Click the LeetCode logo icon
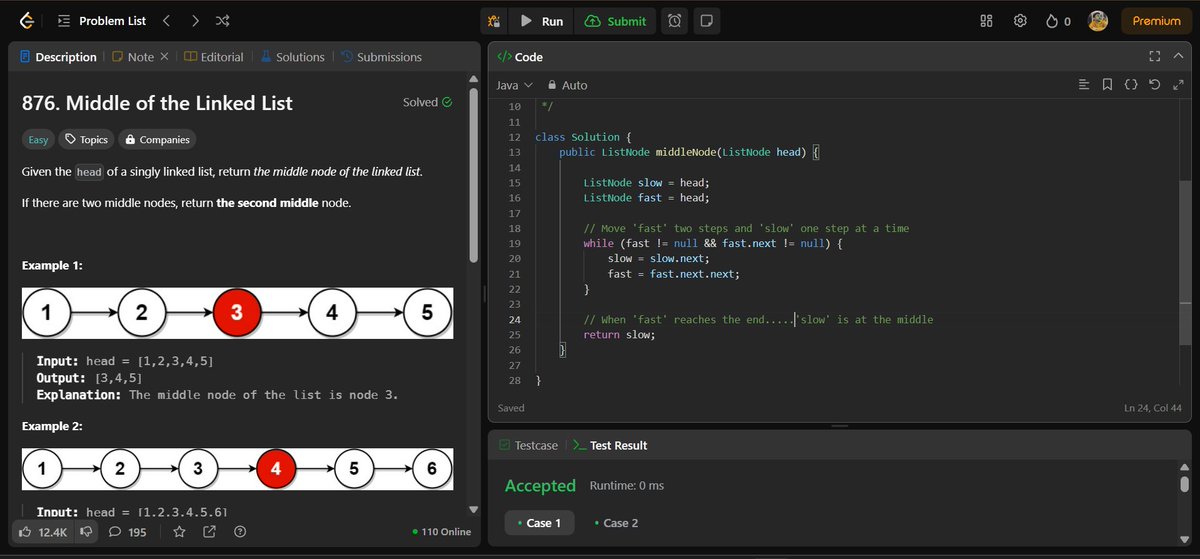This screenshot has height=559, width=1200. pos(26,21)
